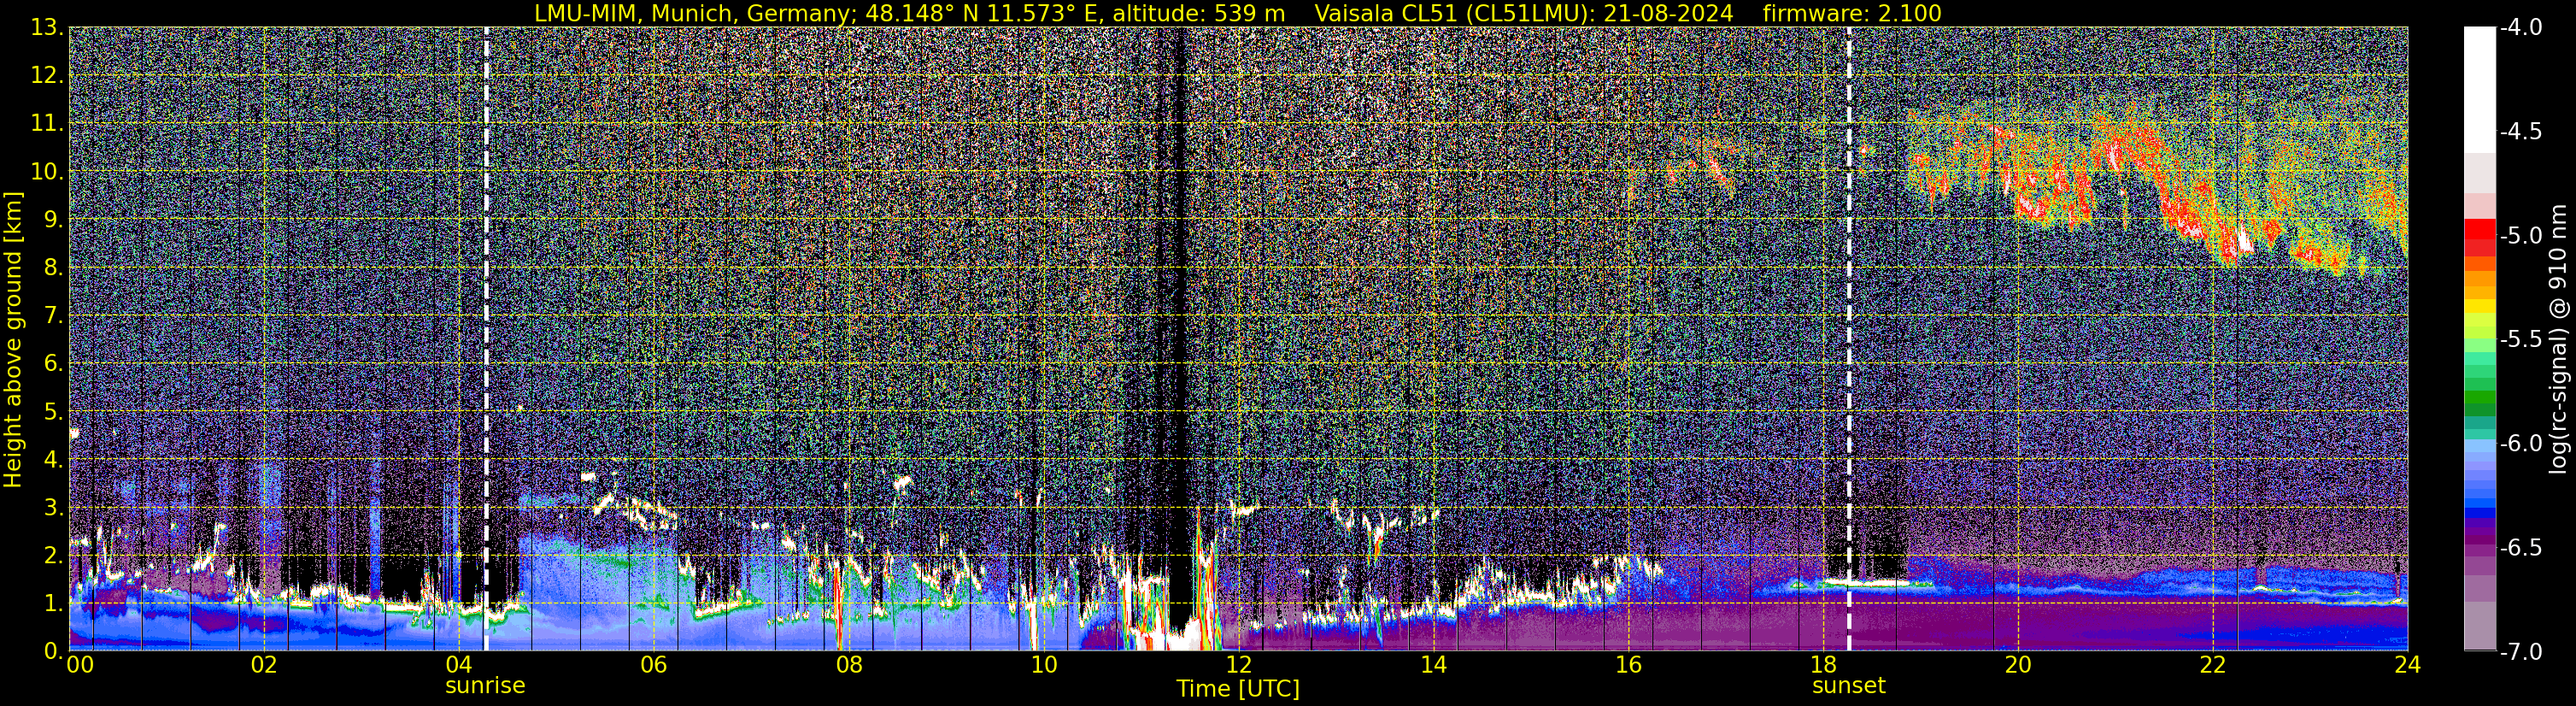2576x706 pixels.
Task: Click time axis tick label '04'
Action: 458,665
